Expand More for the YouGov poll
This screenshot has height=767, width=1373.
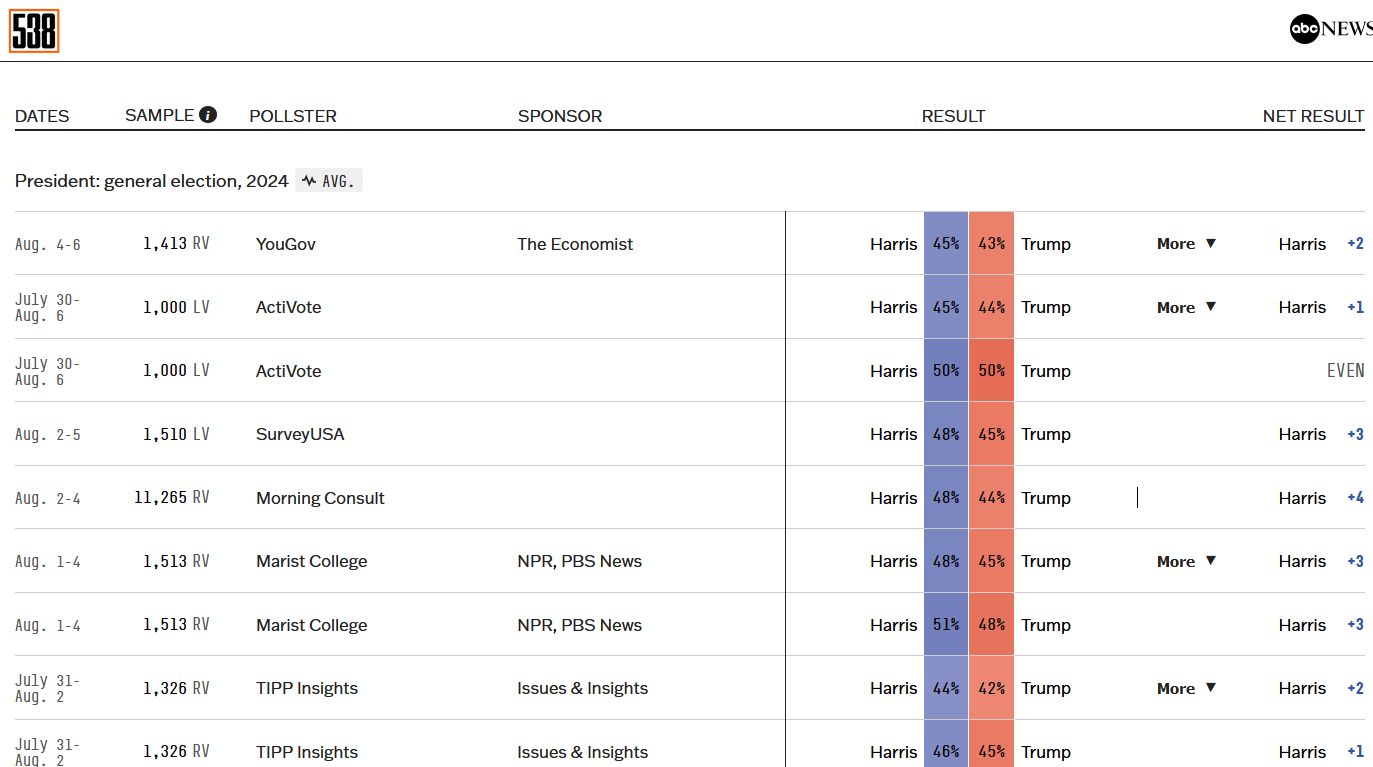coord(1186,244)
